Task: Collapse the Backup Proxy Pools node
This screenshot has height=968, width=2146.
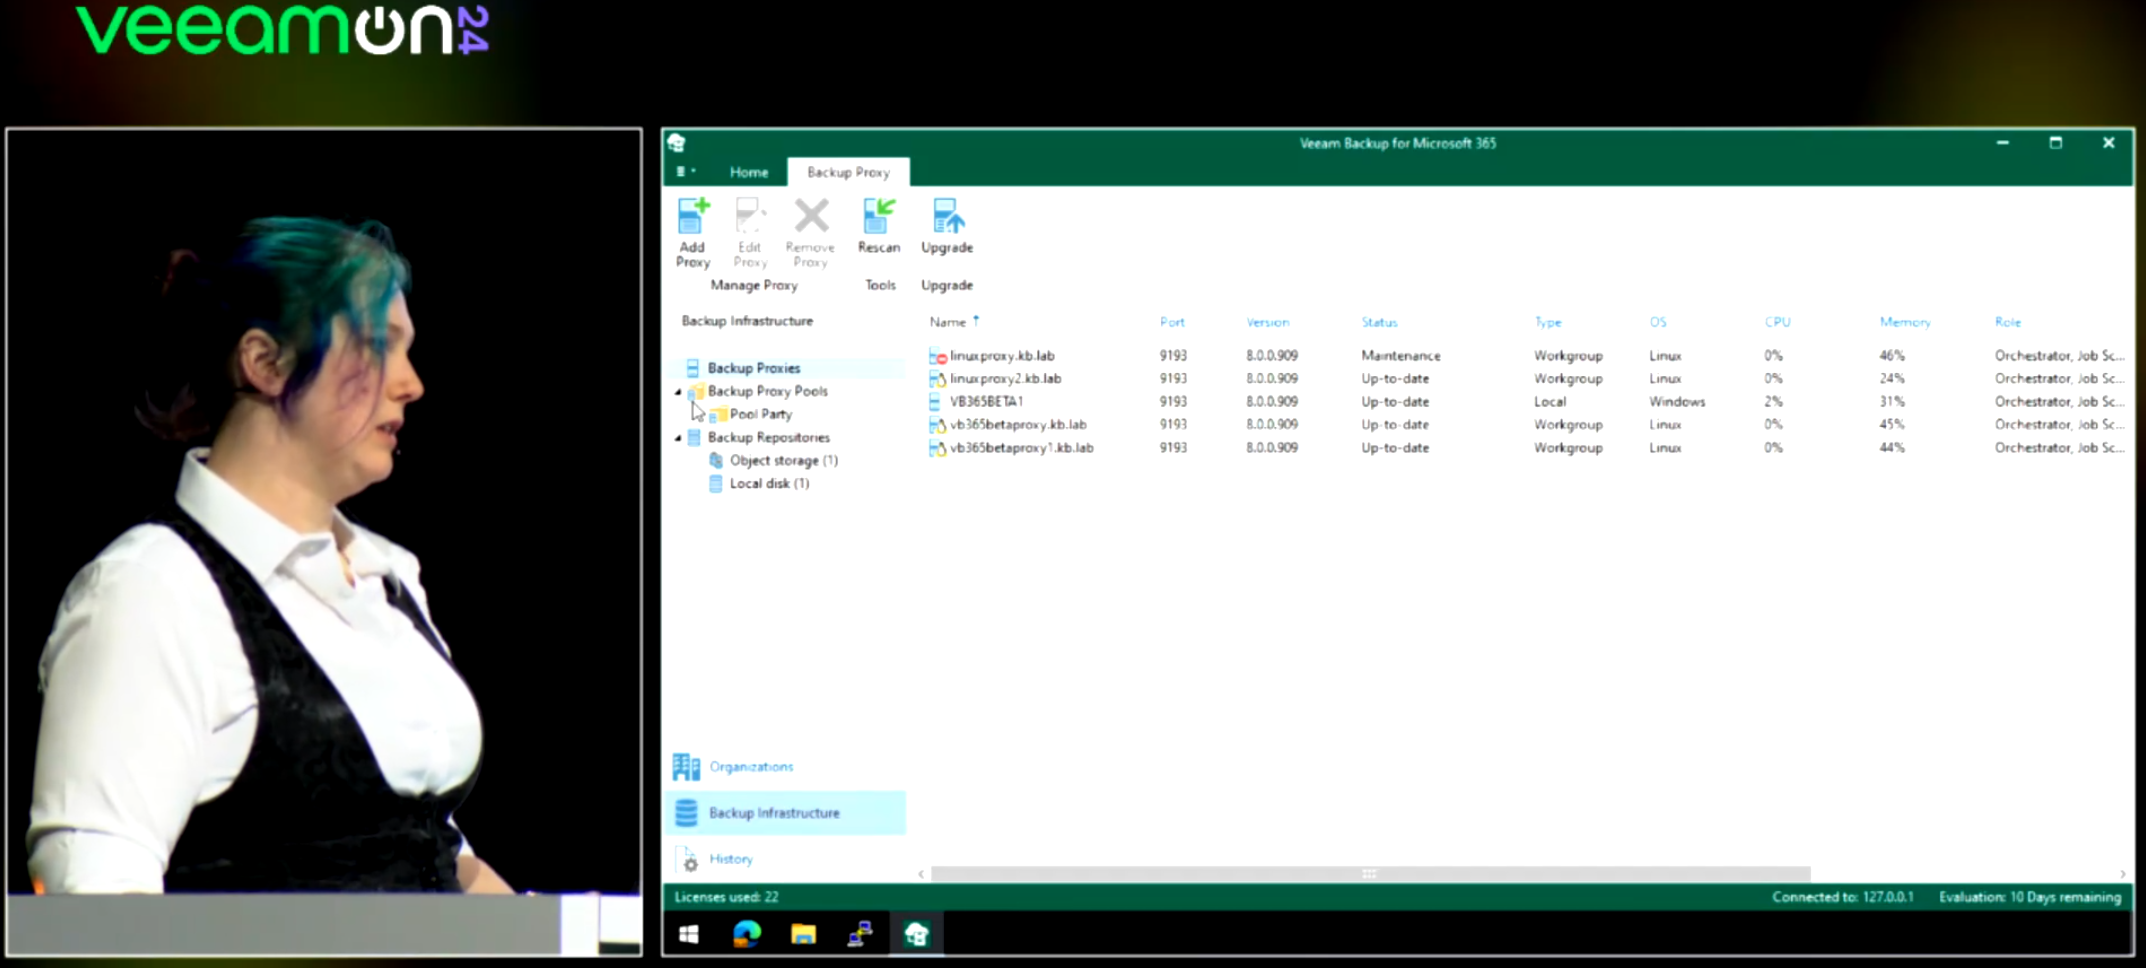Action: [x=678, y=392]
